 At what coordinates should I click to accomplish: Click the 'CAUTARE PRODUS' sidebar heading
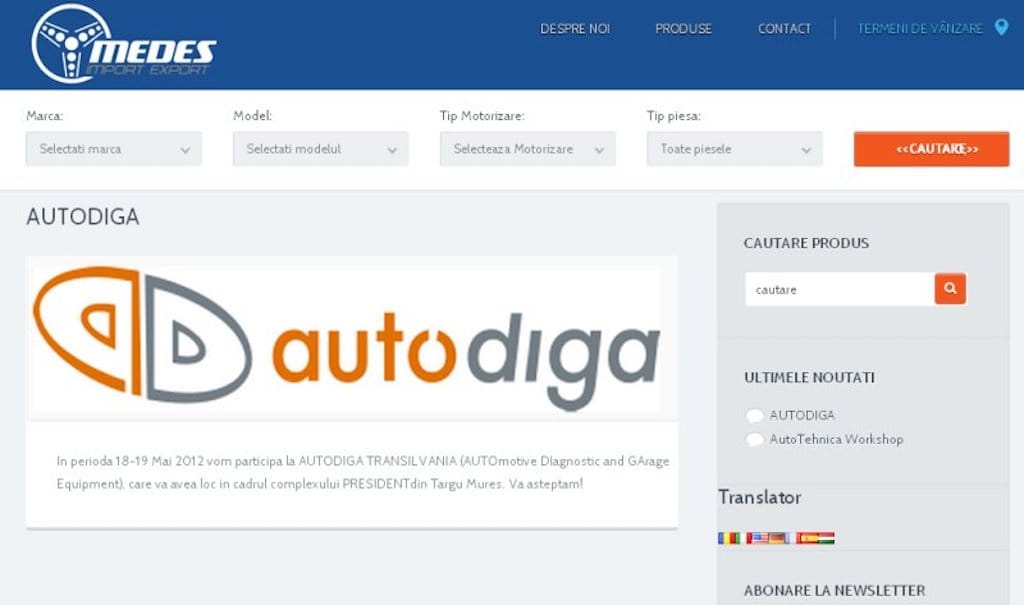click(807, 243)
